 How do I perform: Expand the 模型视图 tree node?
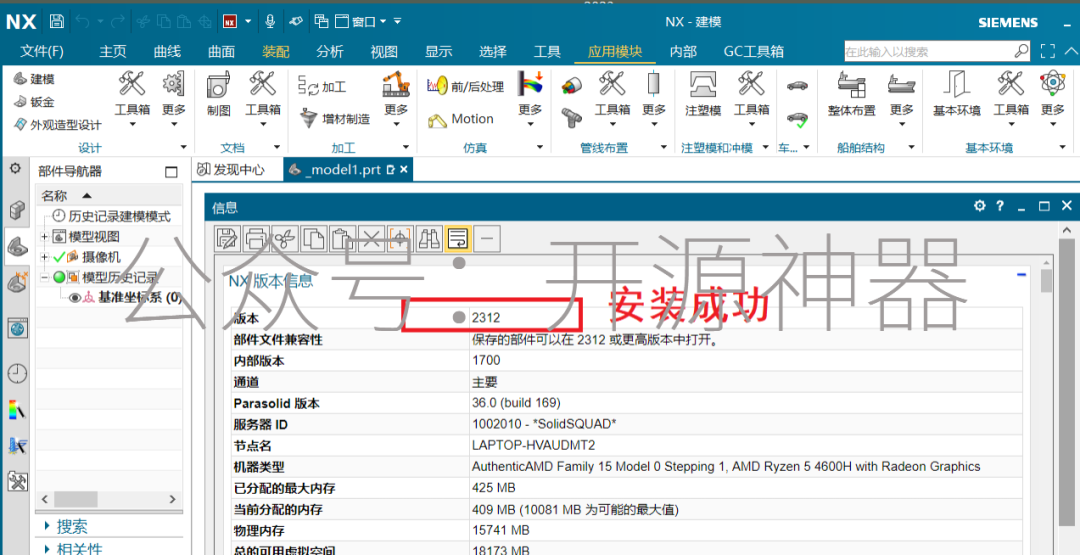point(45,237)
